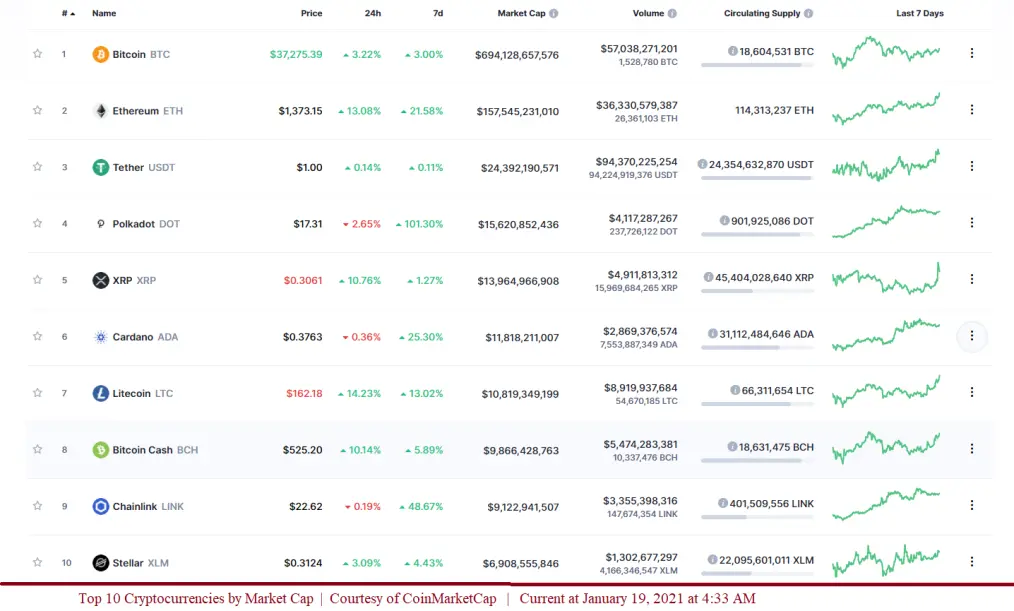The width and height of the screenshot is (1014, 611).
Task: Click info icon beside Tether circulating supply
Action: point(702,164)
